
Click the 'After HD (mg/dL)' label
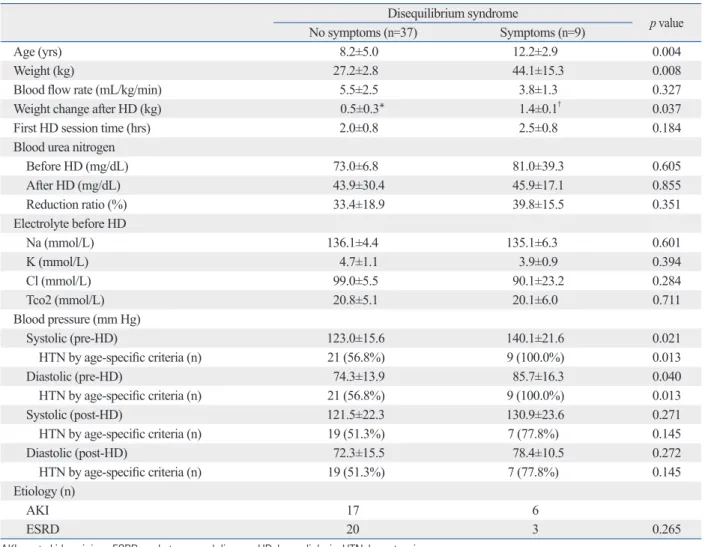coord(73,186)
